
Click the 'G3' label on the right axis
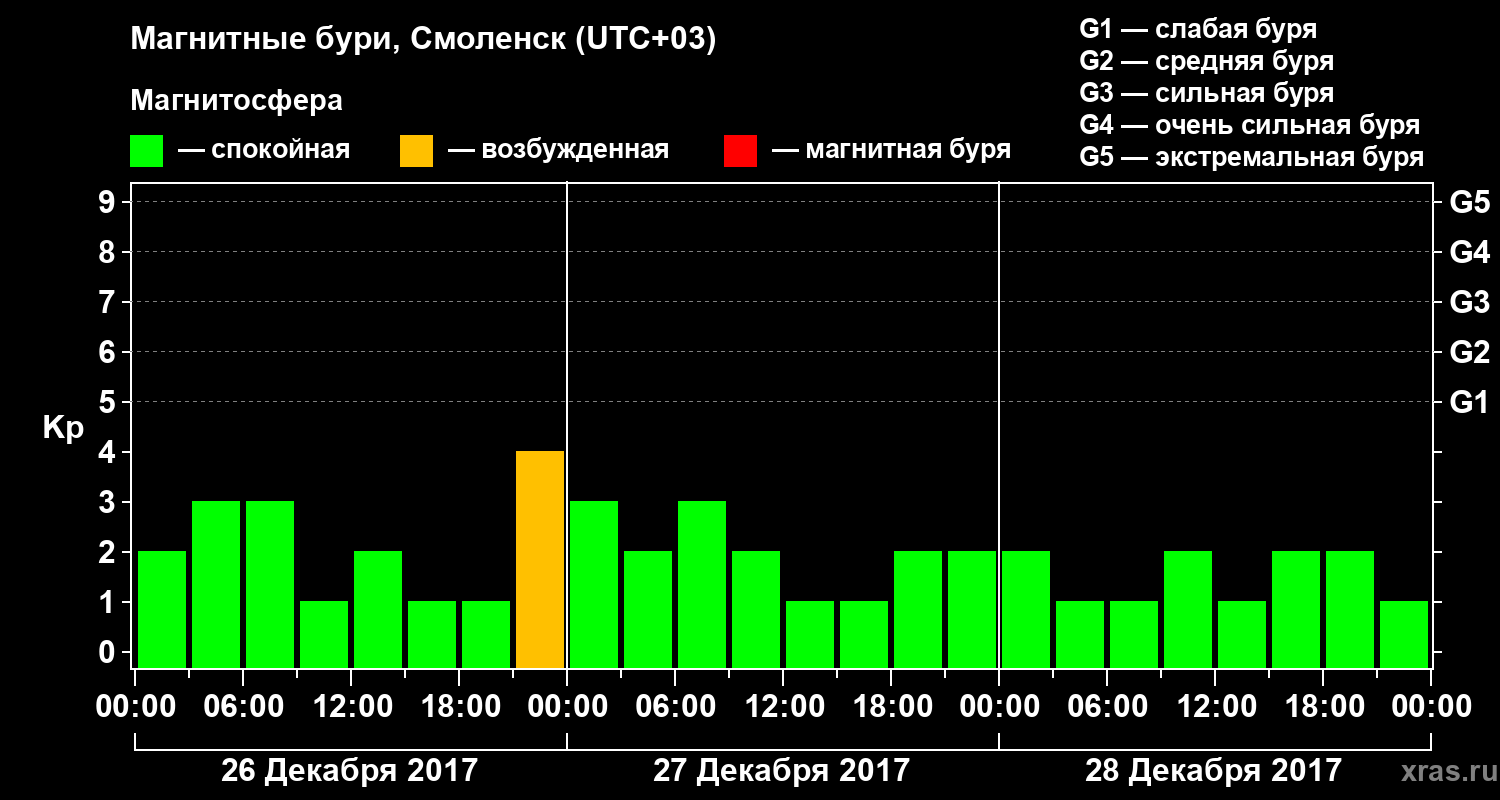coord(1469,302)
